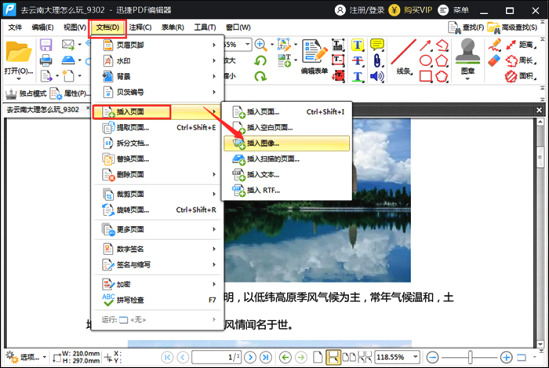This screenshot has height=368, width=549.
Task: Click the 编辑表单 edit form icon
Action: 314,51
